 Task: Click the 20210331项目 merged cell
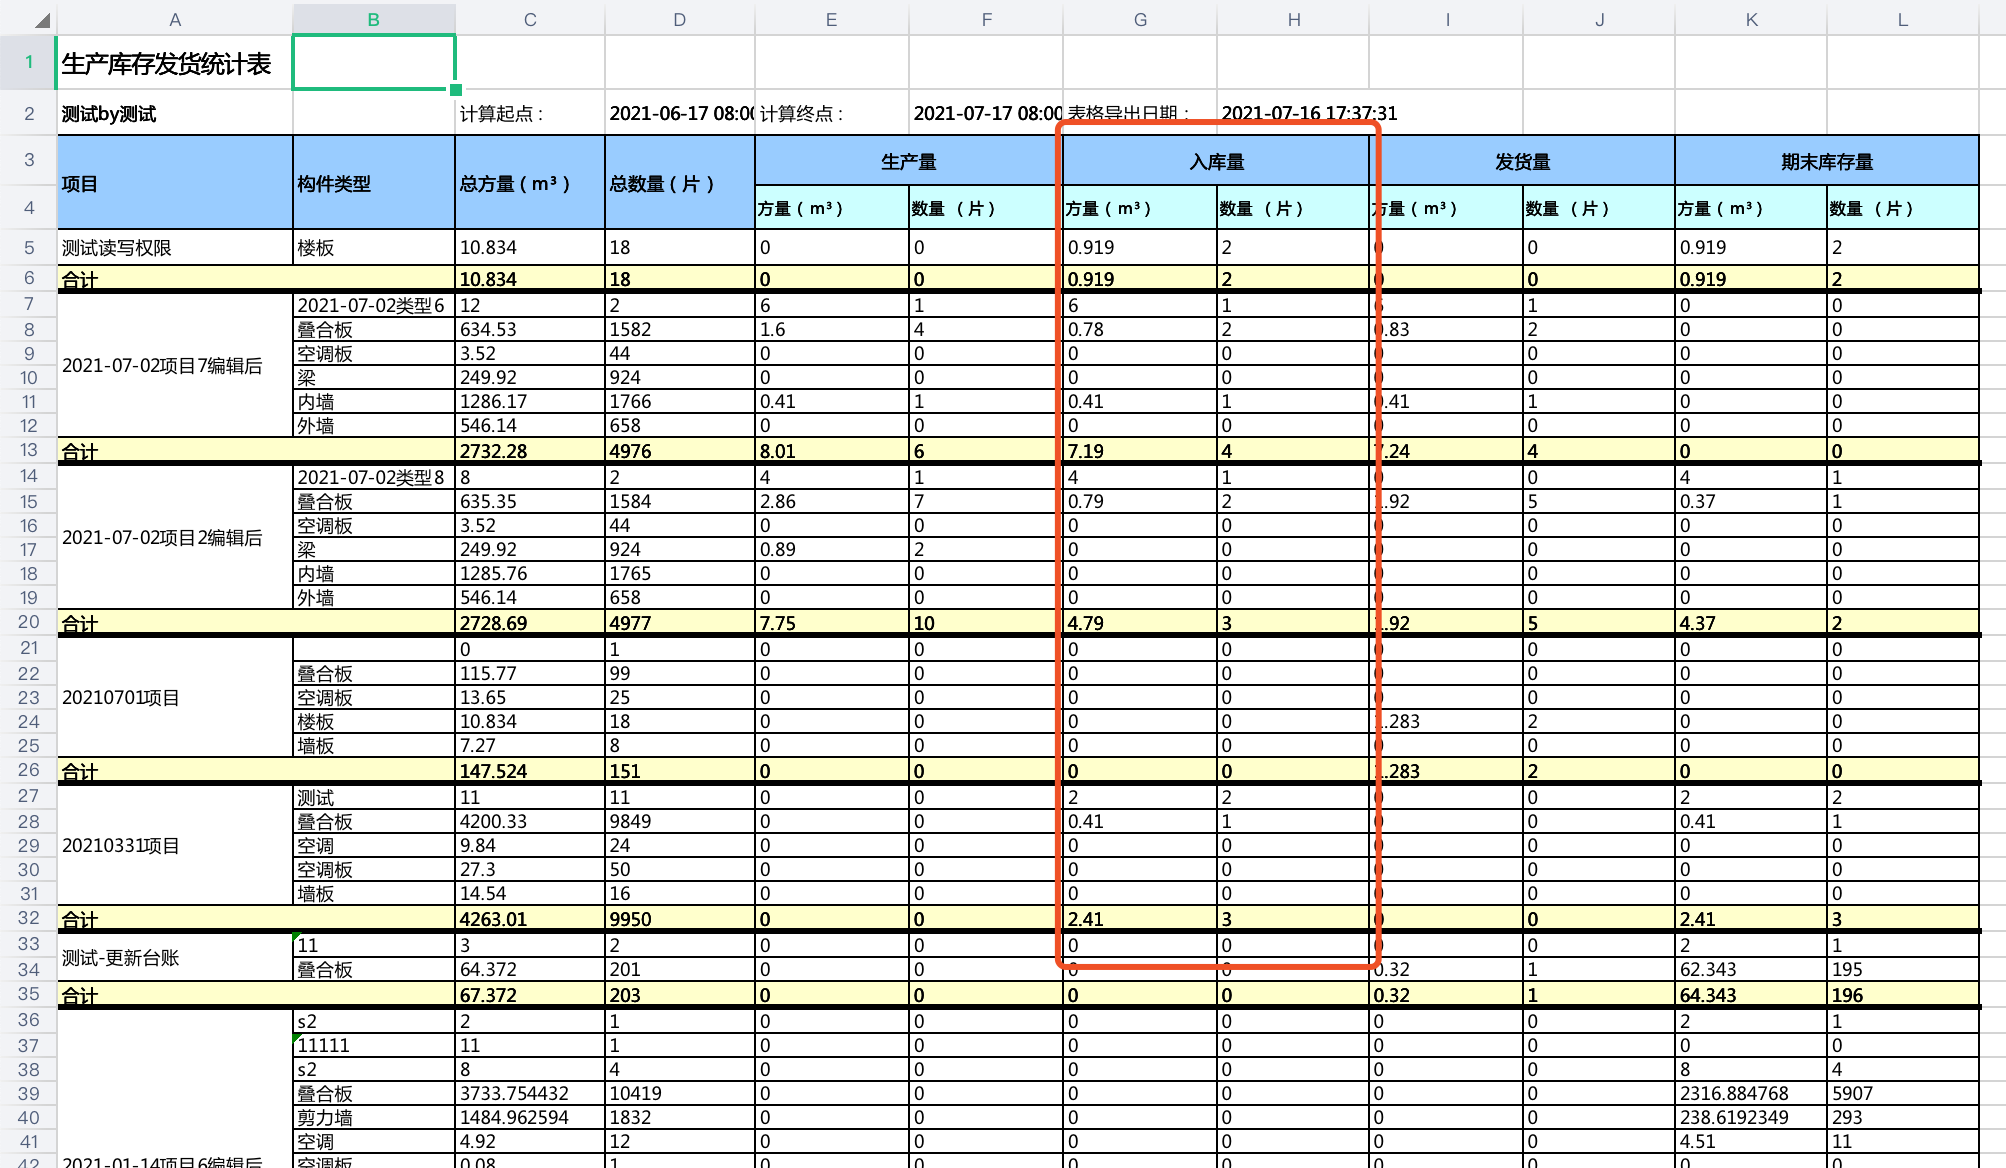tap(175, 845)
